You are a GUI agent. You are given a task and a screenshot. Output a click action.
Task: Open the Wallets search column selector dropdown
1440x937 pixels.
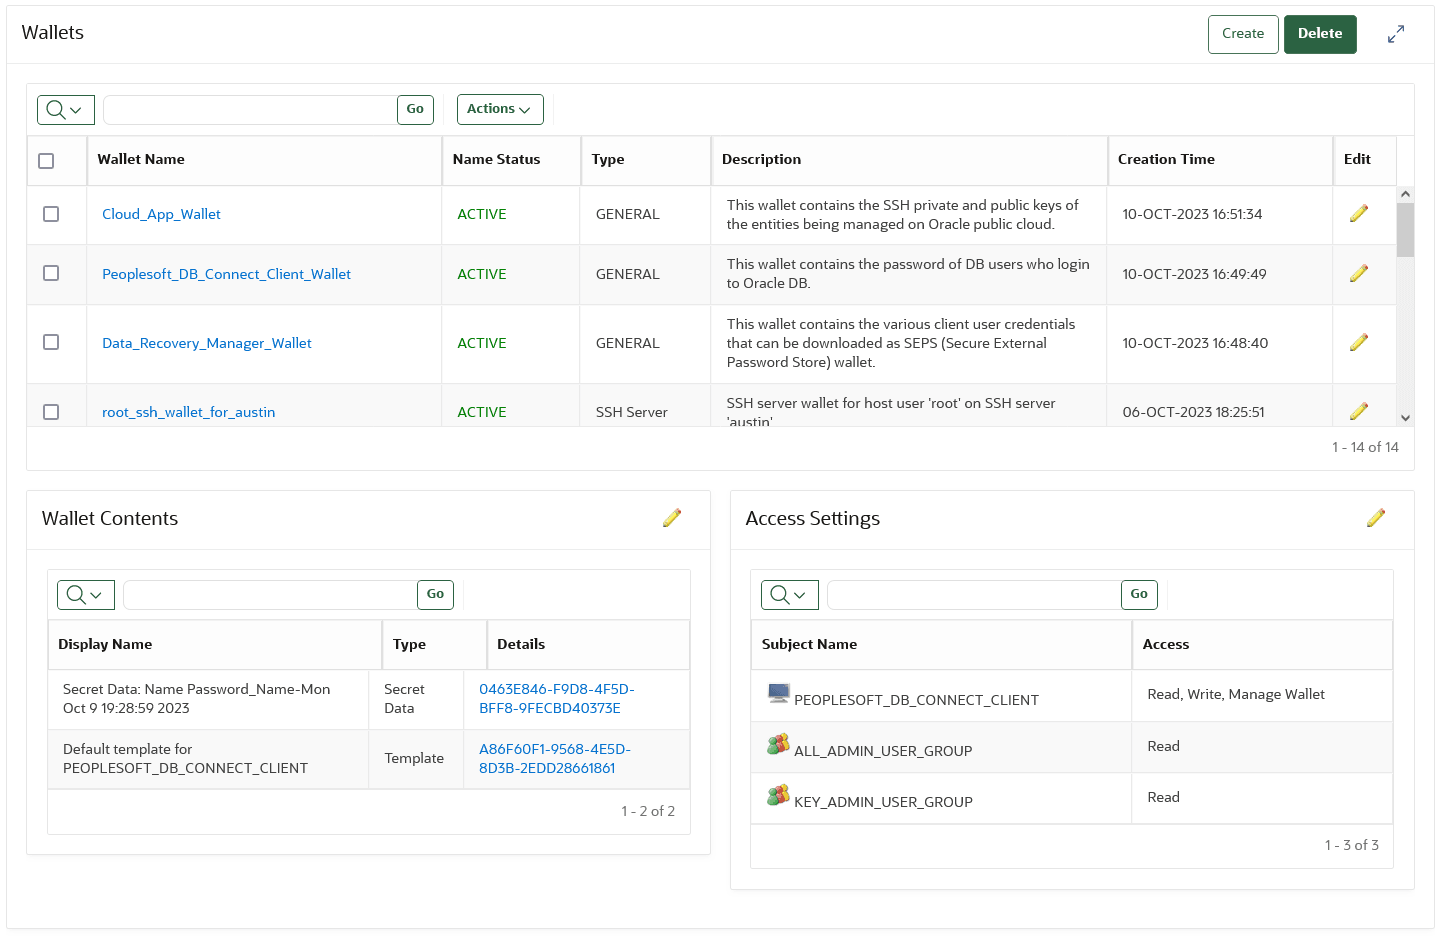coord(65,109)
